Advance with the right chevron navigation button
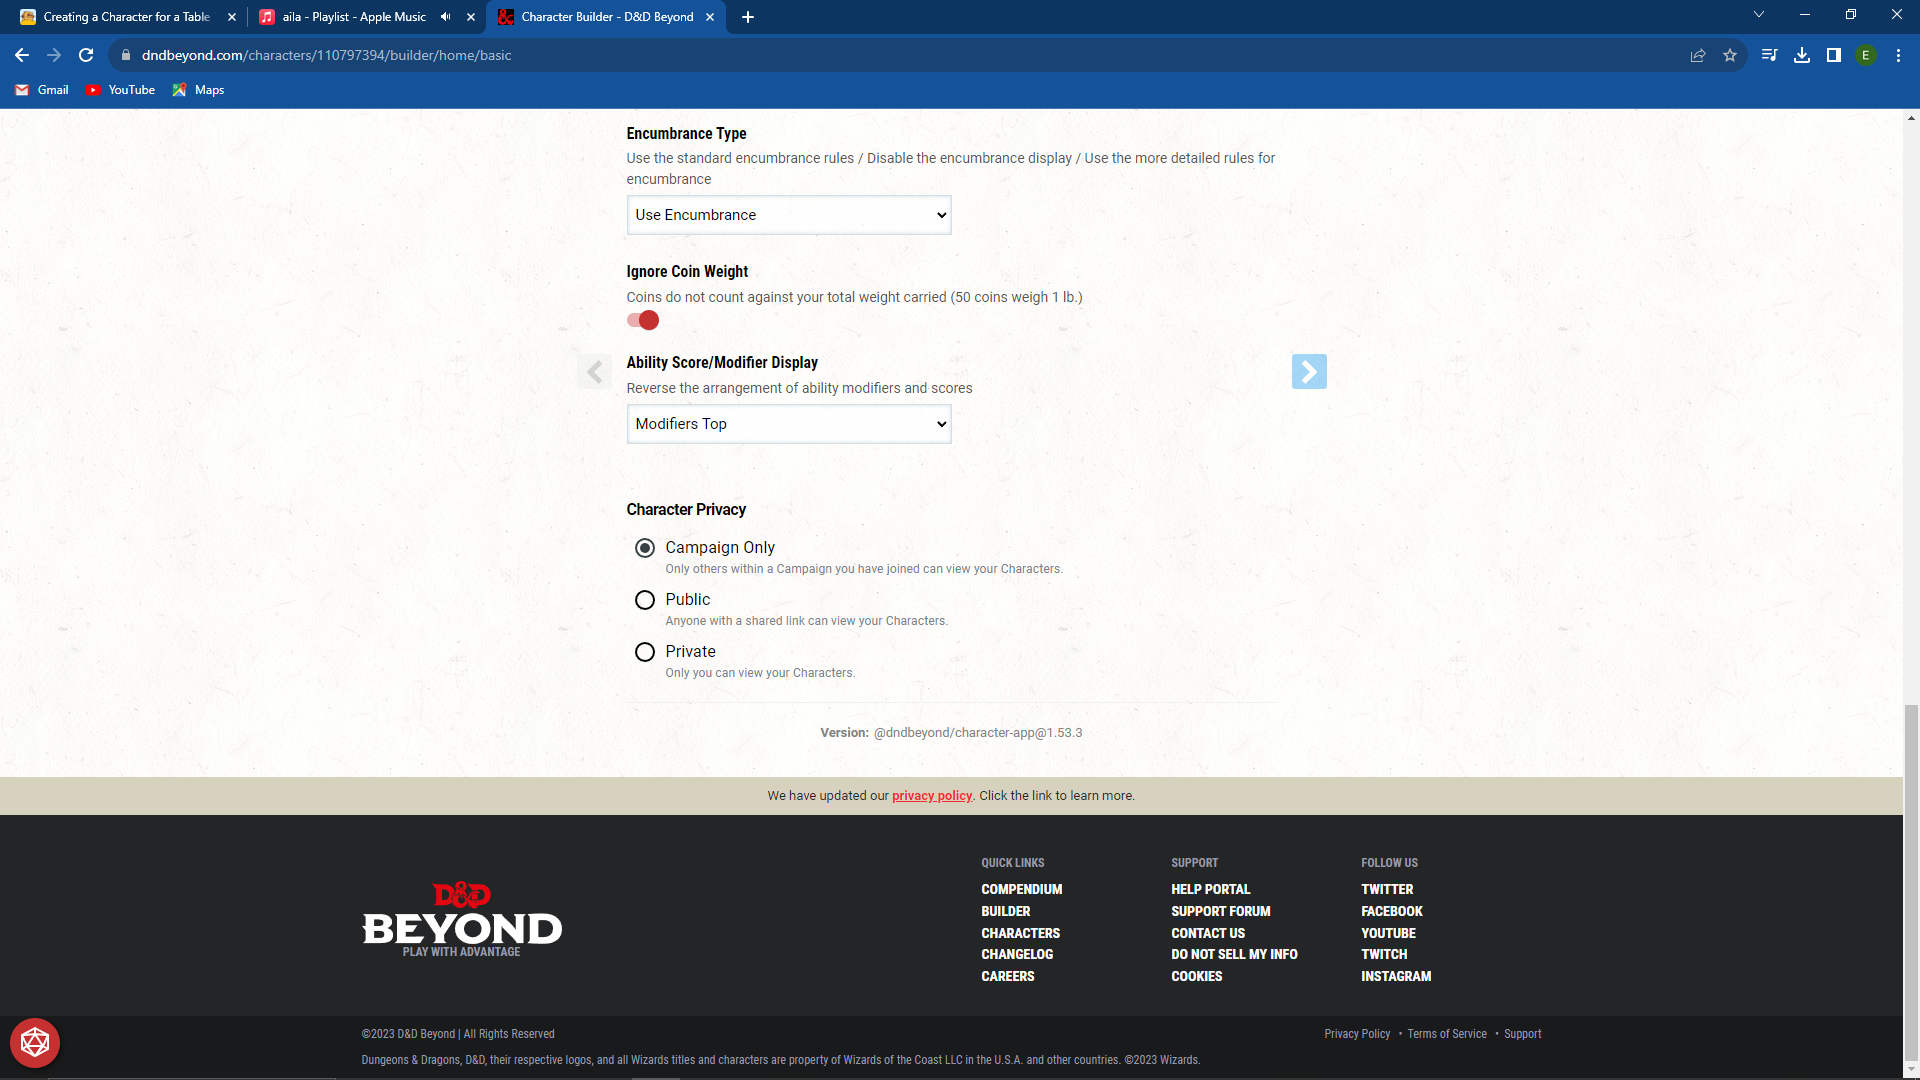This screenshot has height=1080, width=1920. [x=1310, y=371]
